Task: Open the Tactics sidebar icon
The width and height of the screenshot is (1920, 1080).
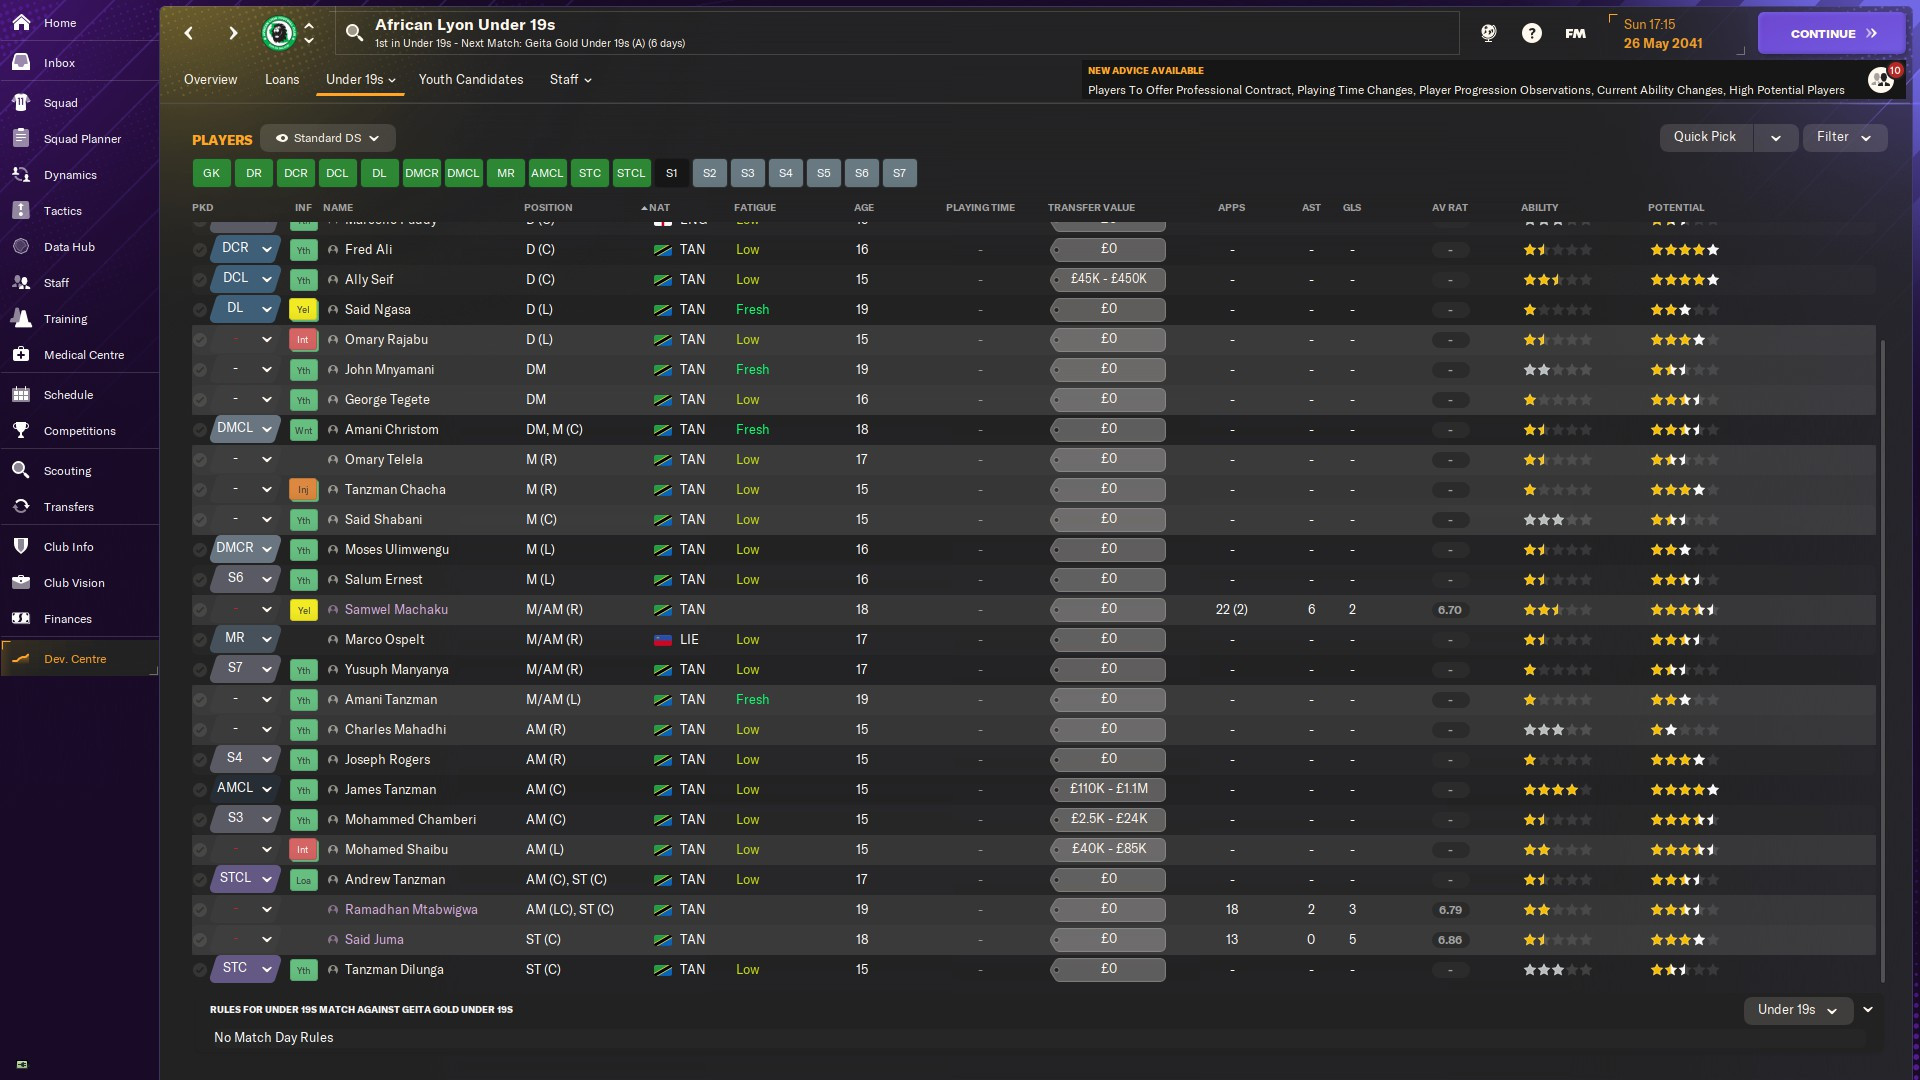Action: click(x=21, y=211)
